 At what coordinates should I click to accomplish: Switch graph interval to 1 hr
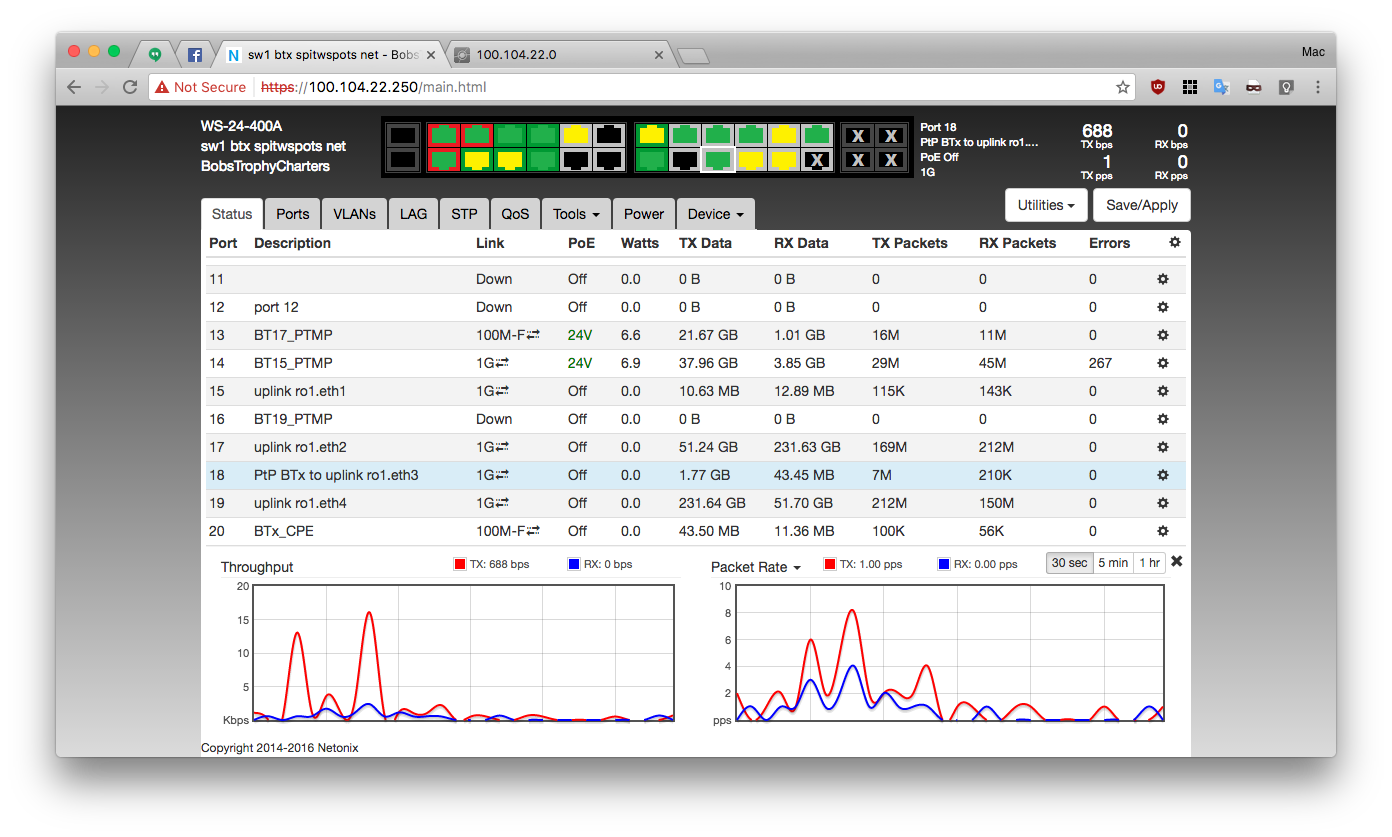(1149, 563)
